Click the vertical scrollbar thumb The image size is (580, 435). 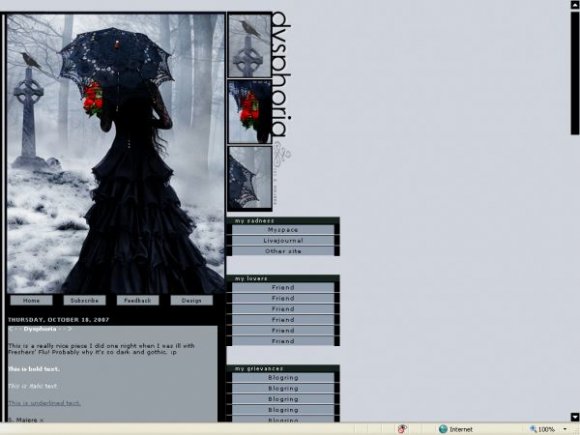pos(575,72)
